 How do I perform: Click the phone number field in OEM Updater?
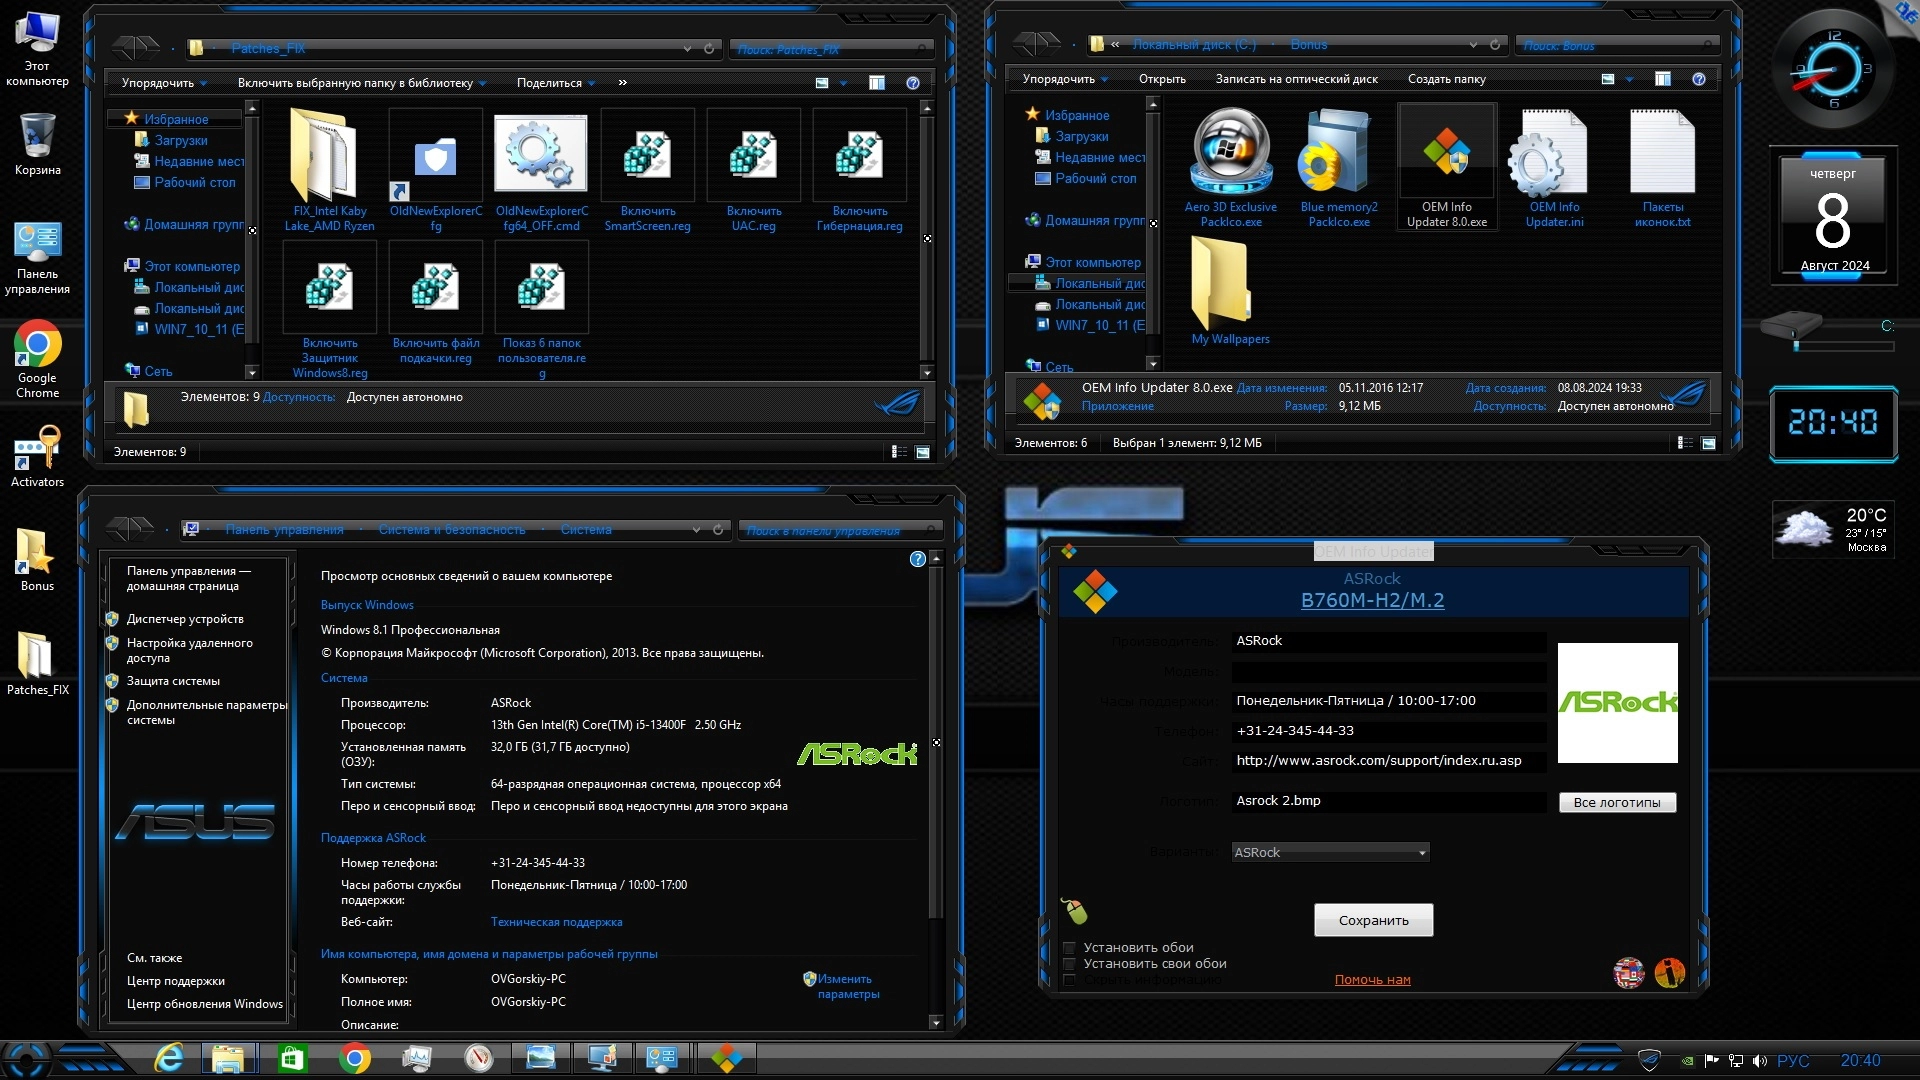pos(1388,731)
